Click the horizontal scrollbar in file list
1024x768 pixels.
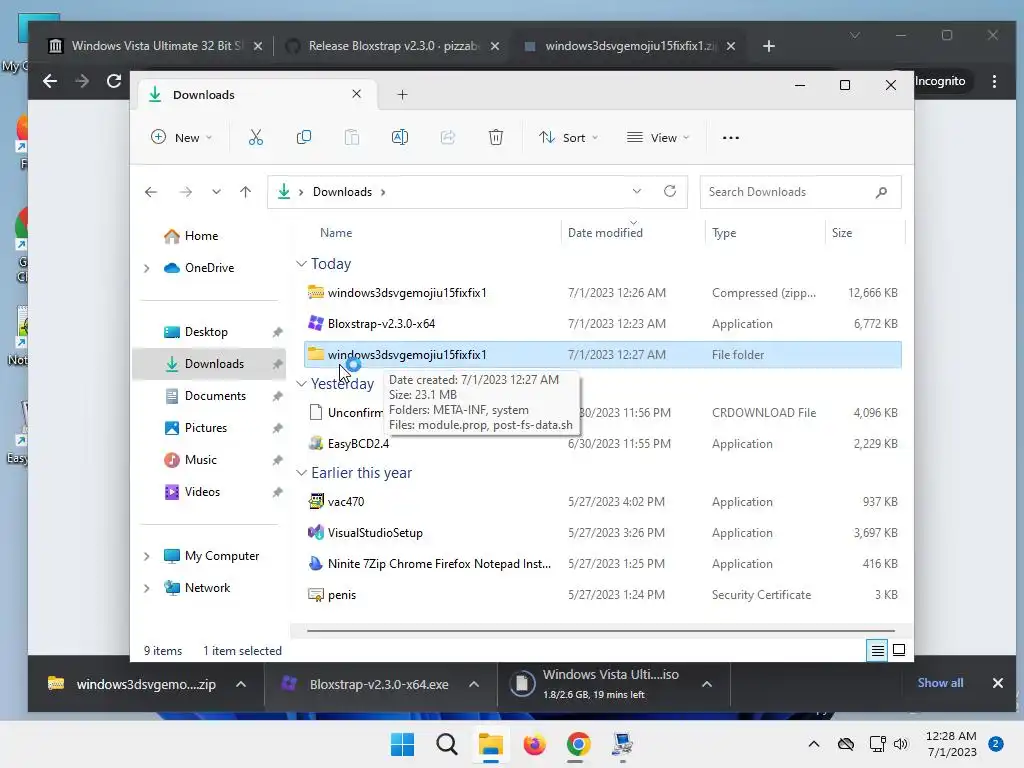point(601,631)
